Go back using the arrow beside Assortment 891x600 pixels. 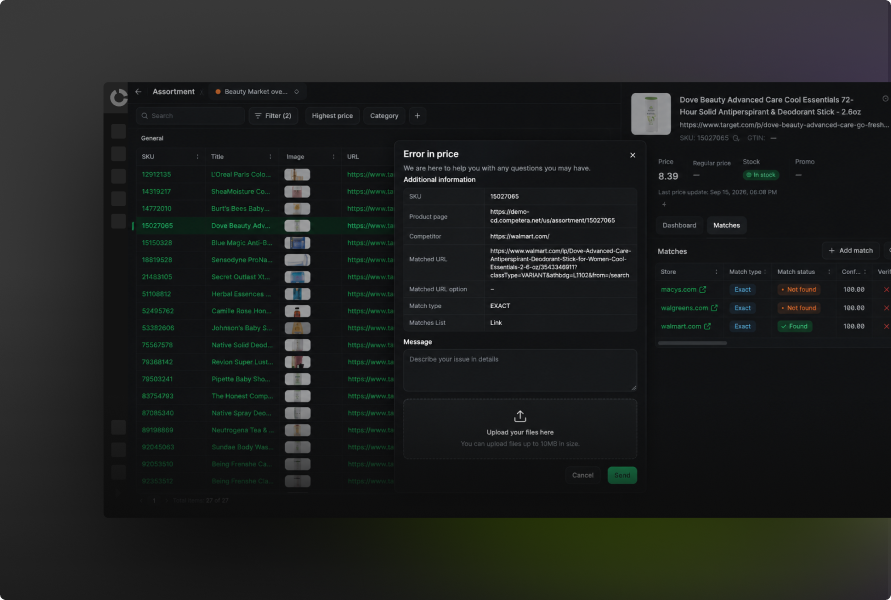[138, 91]
